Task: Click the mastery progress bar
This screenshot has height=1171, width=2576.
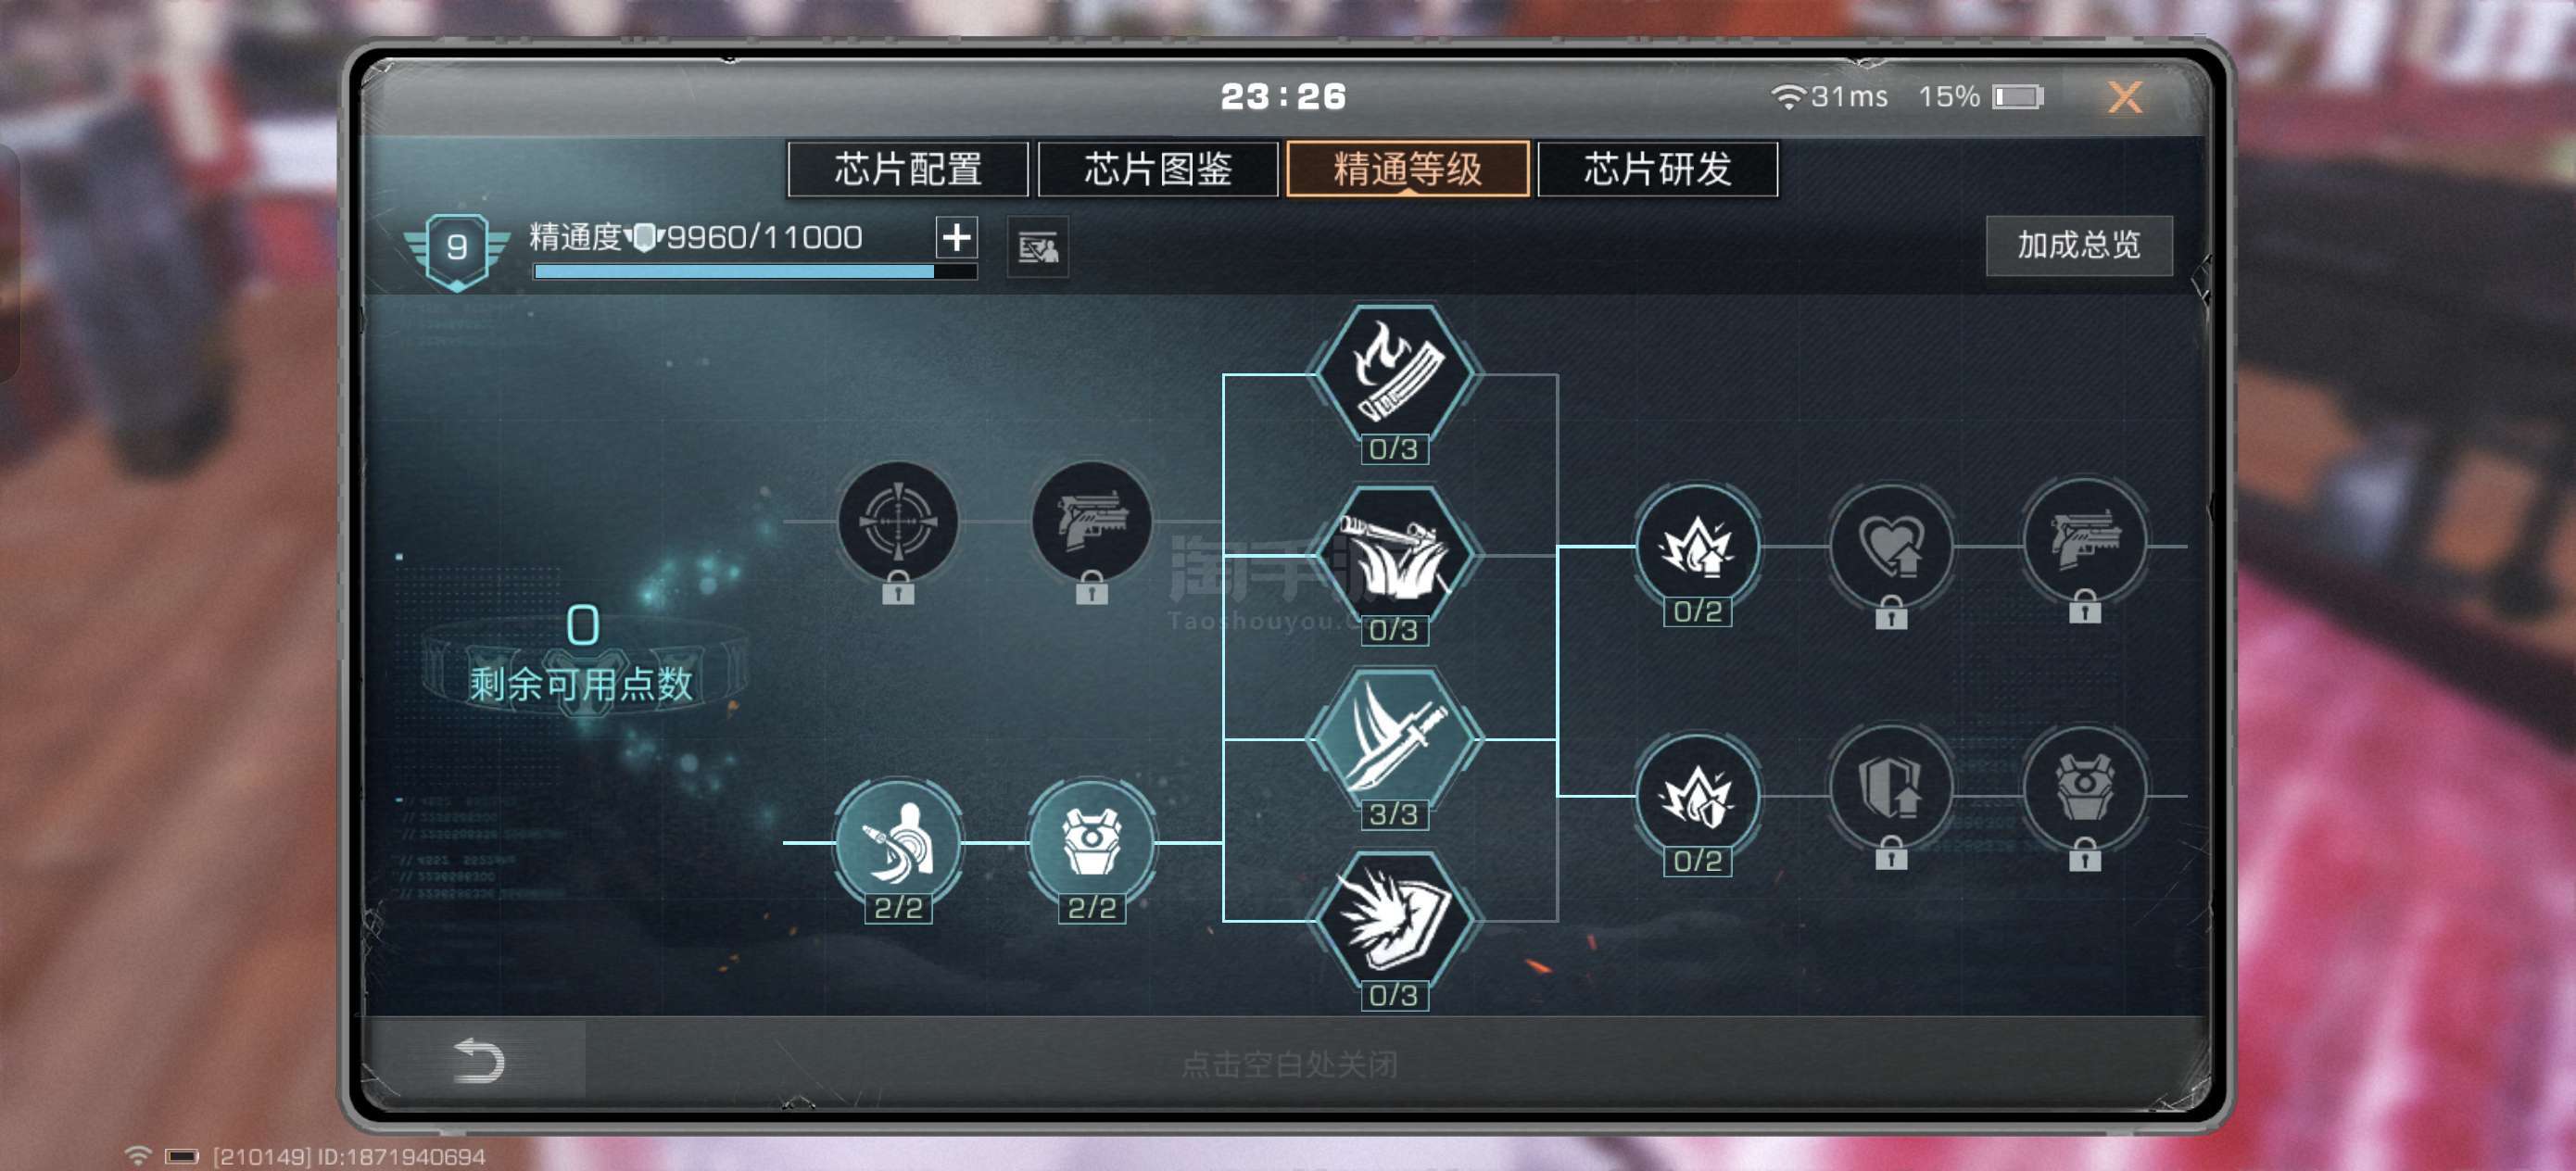Action: coord(755,271)
